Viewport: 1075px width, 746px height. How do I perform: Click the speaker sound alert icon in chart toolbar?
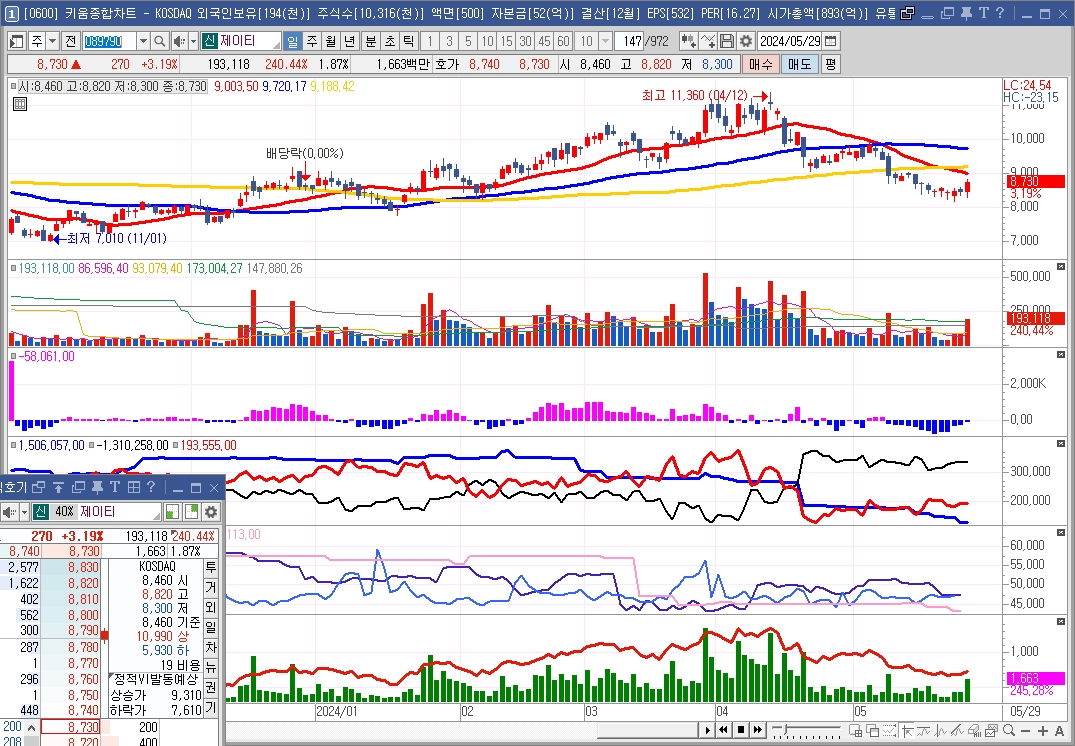179,41
